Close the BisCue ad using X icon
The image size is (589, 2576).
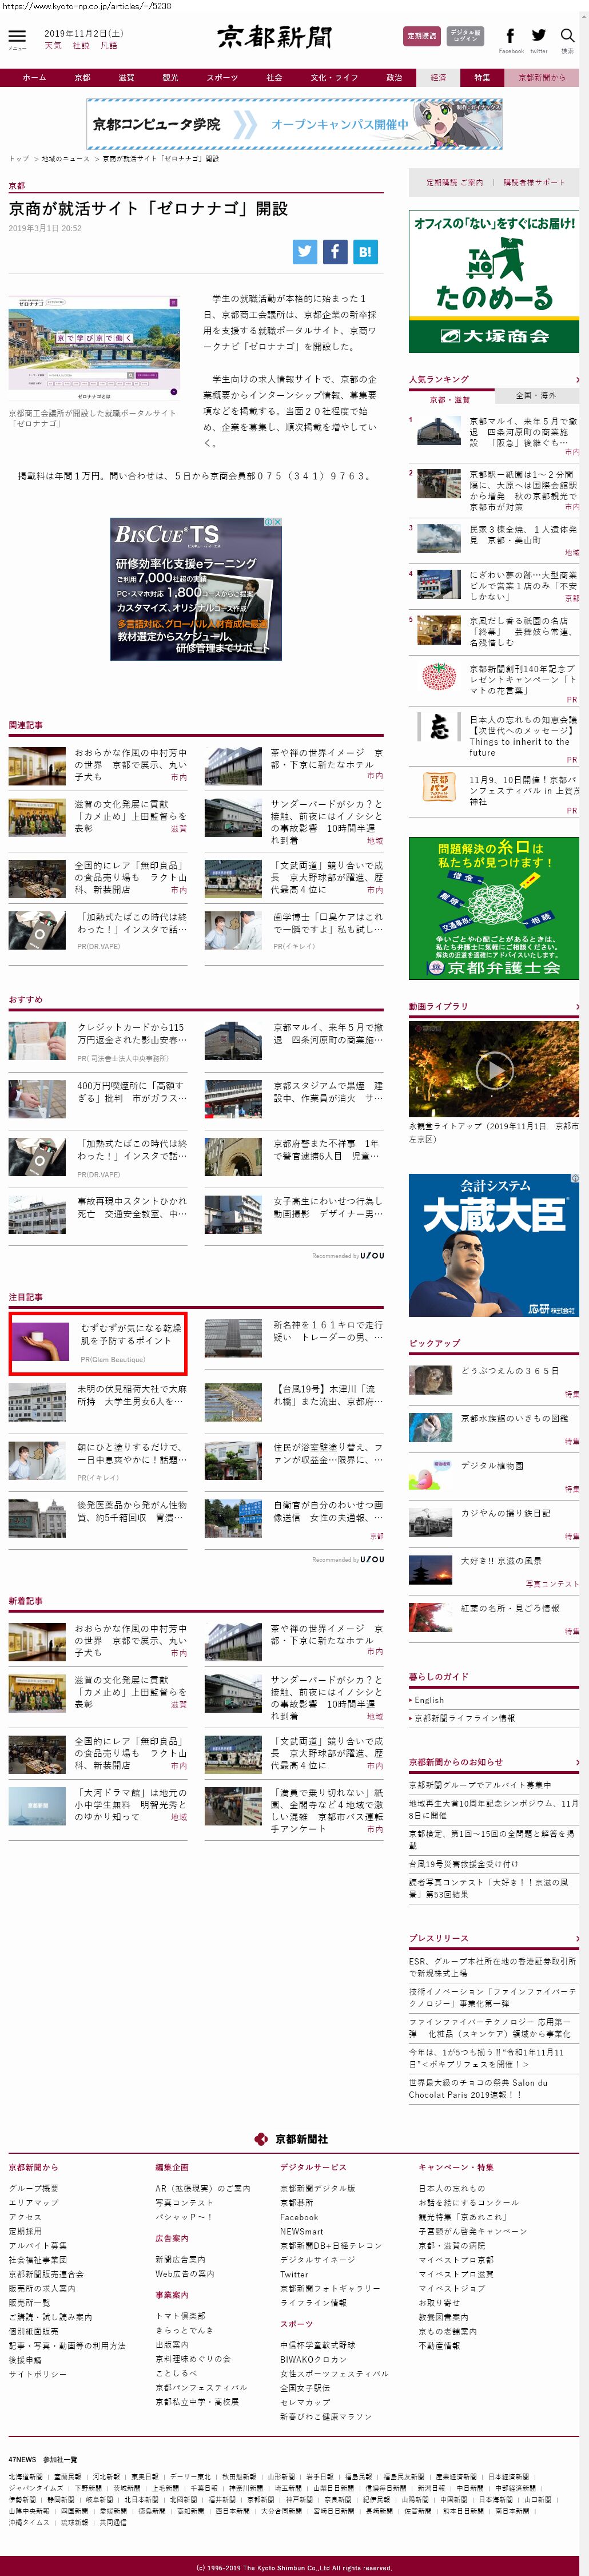pyautogui.click(x=278, y=522)
